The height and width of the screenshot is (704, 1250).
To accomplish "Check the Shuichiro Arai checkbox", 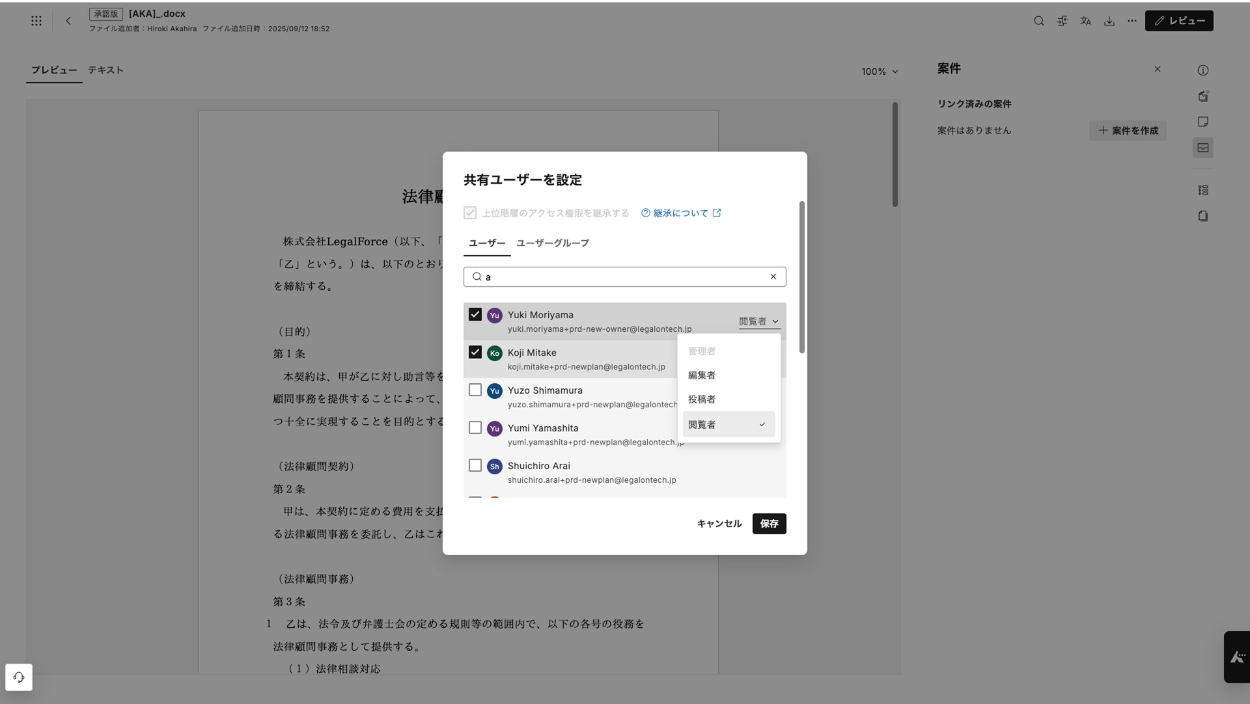I will point(475,465).
